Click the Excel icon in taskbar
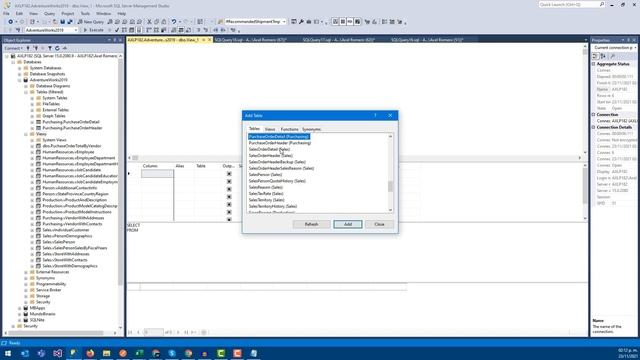The width and height of the screenshot is (640, 360). [139, 353]
